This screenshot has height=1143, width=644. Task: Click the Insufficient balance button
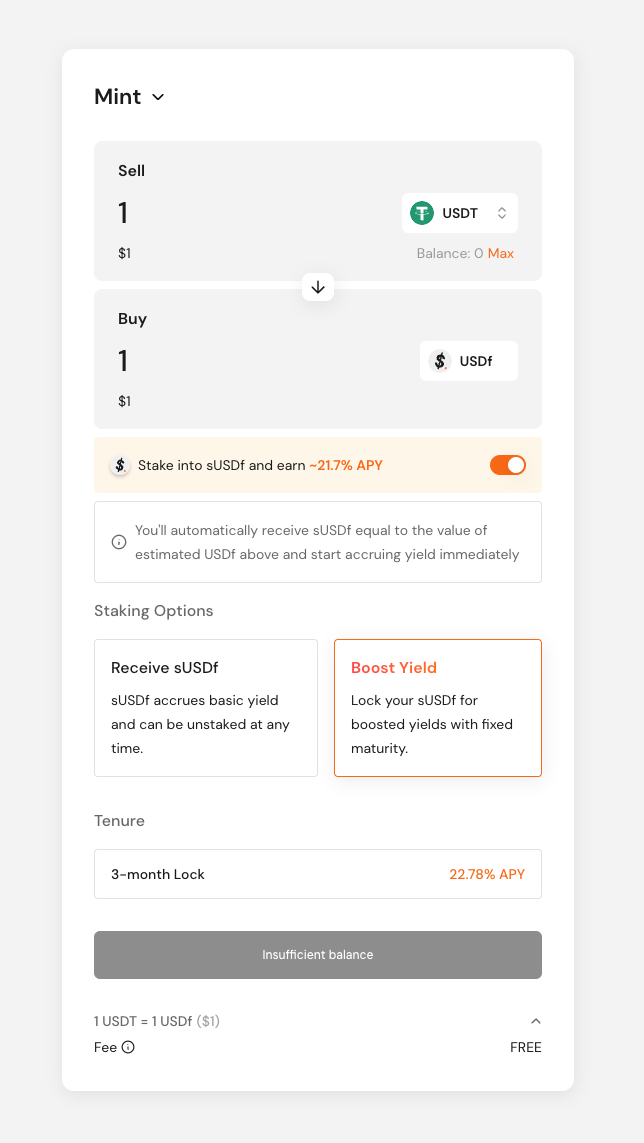pos(318,955)
